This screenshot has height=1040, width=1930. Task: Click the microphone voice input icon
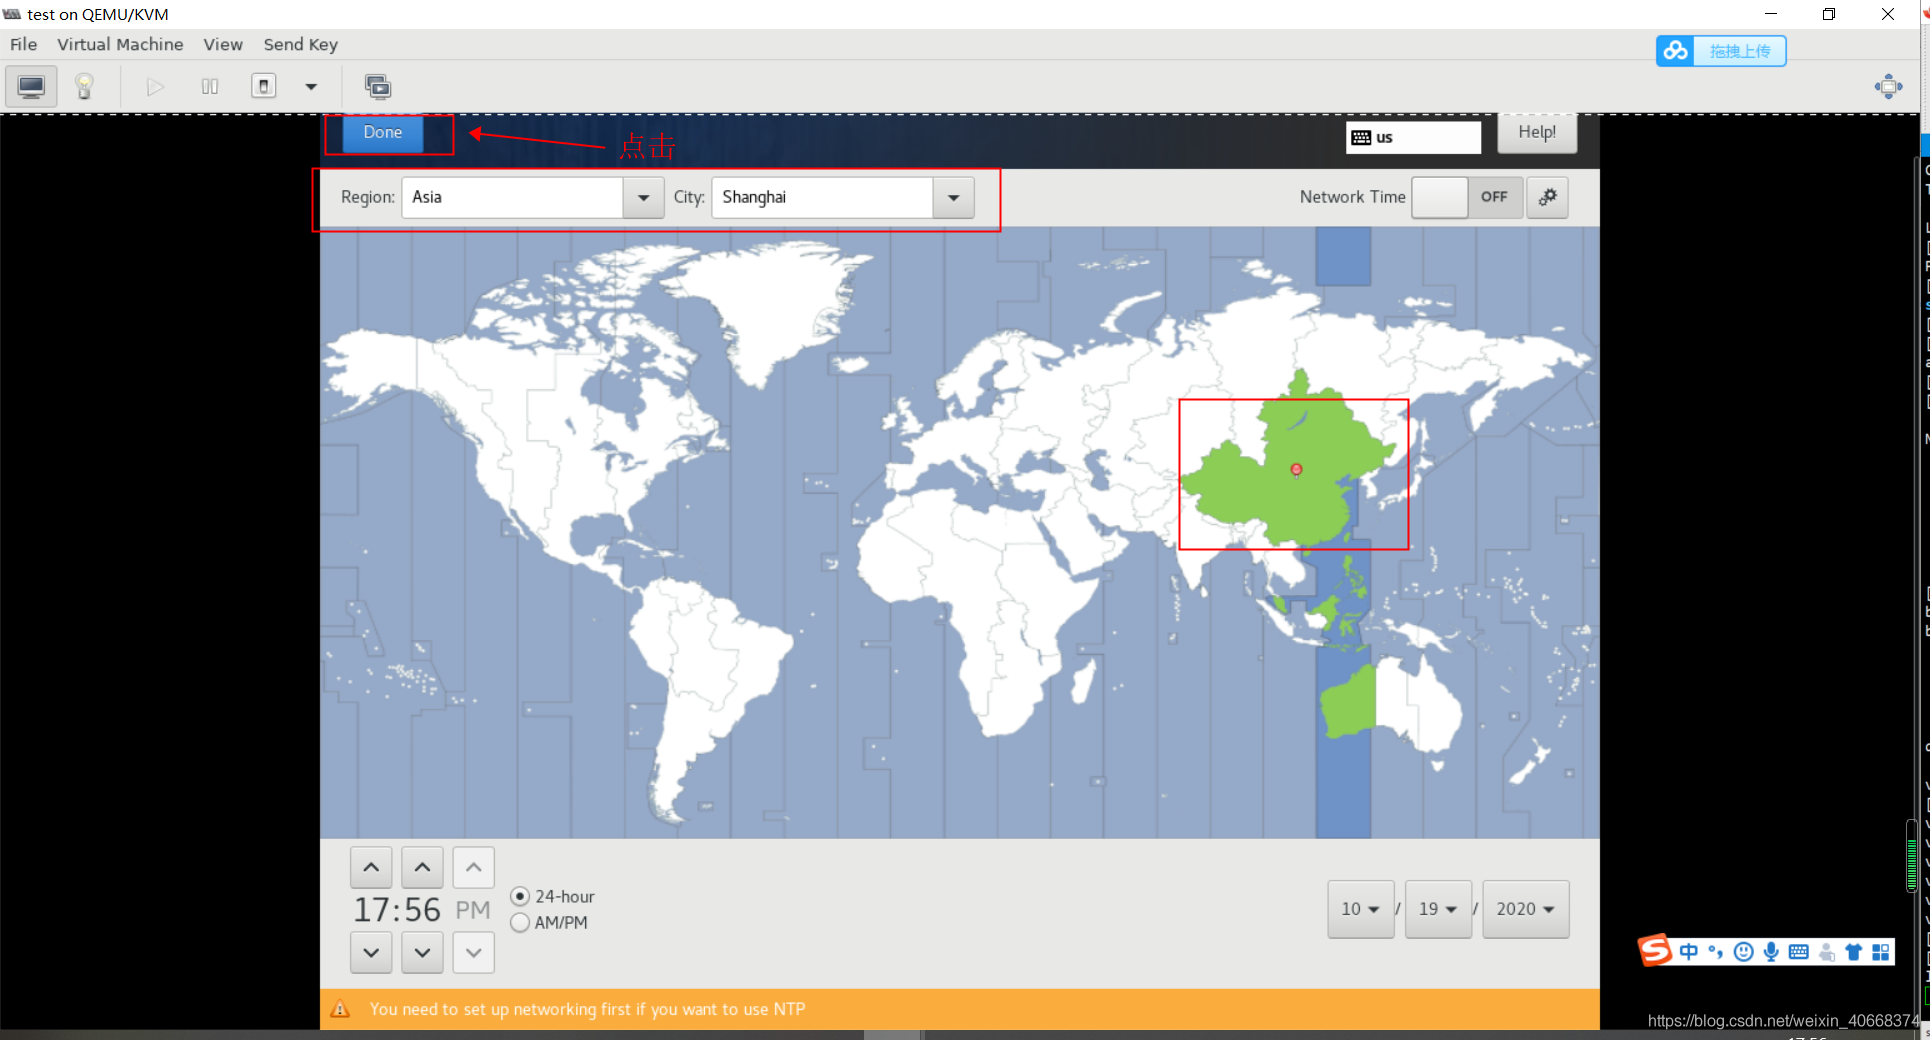pyautogui.click(x=1771, y=952)
